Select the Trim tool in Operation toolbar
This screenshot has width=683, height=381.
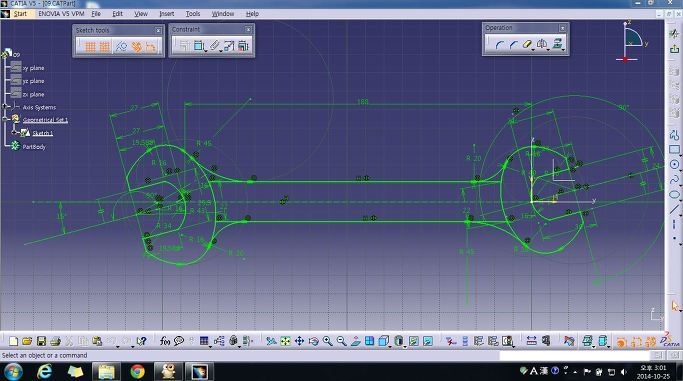pos(527,44)
